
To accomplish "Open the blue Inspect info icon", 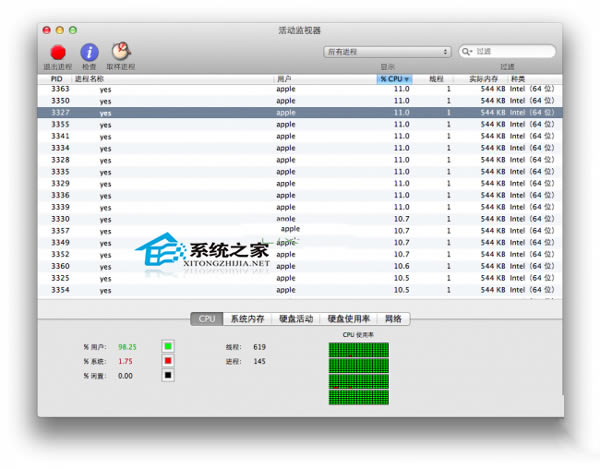I will [x=89, y=52].
